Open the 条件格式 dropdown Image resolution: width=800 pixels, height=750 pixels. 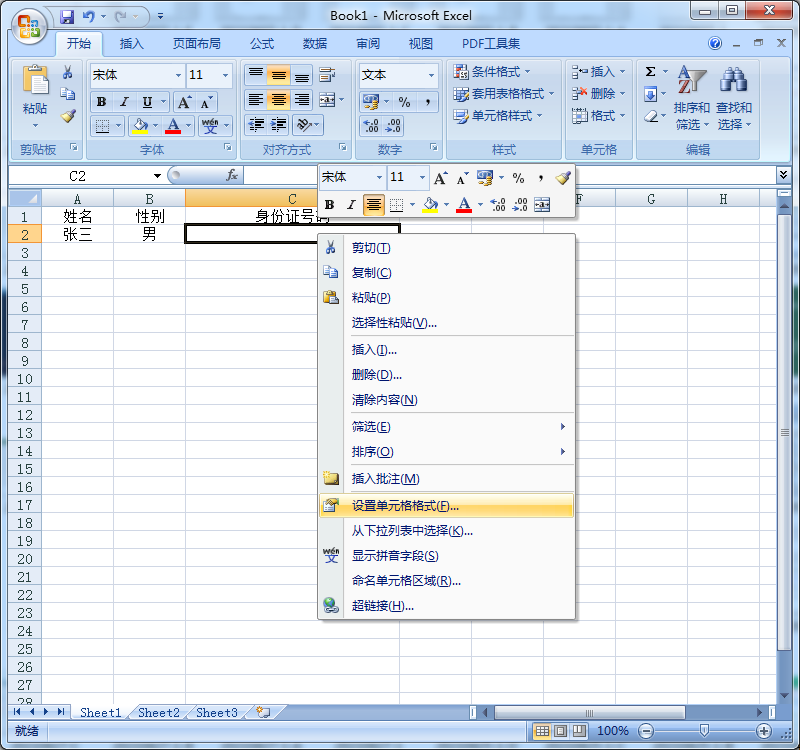(x=492, y=72)
